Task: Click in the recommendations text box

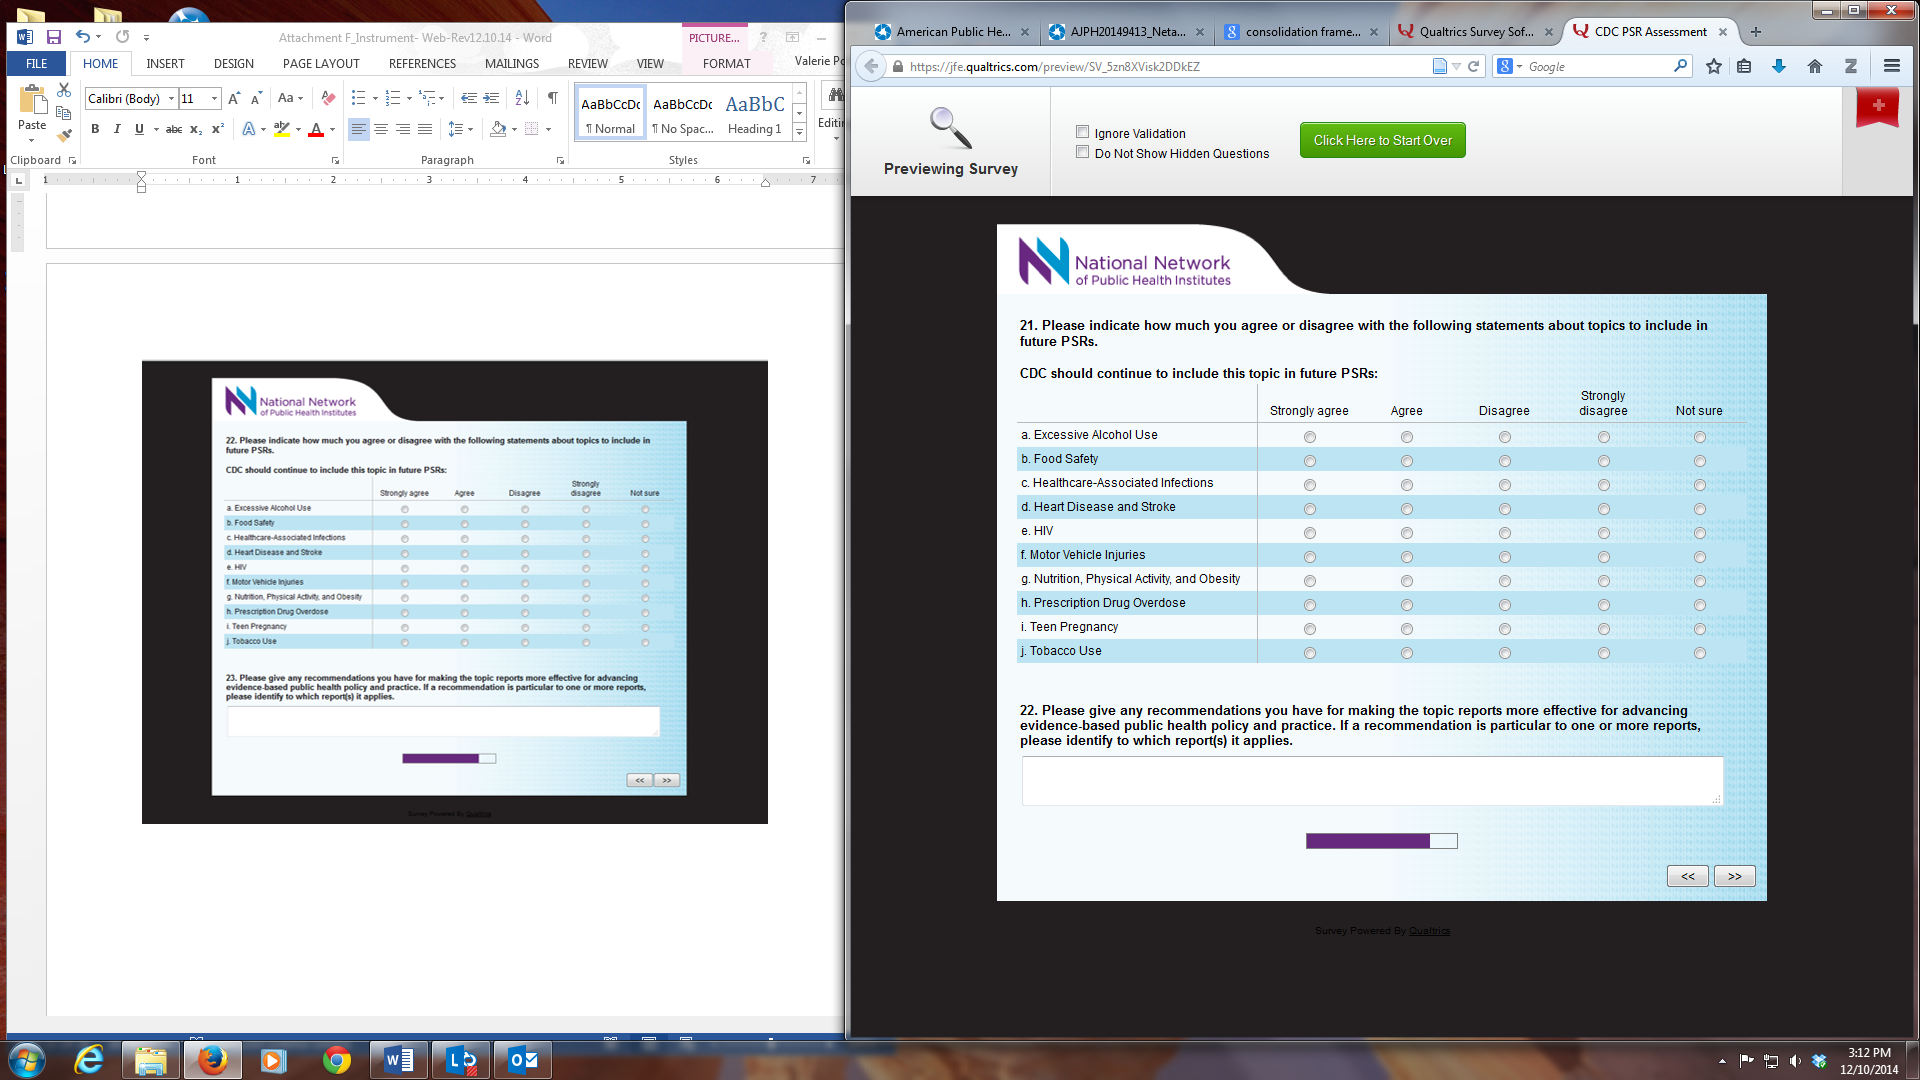Action: tap(1371, 780)
